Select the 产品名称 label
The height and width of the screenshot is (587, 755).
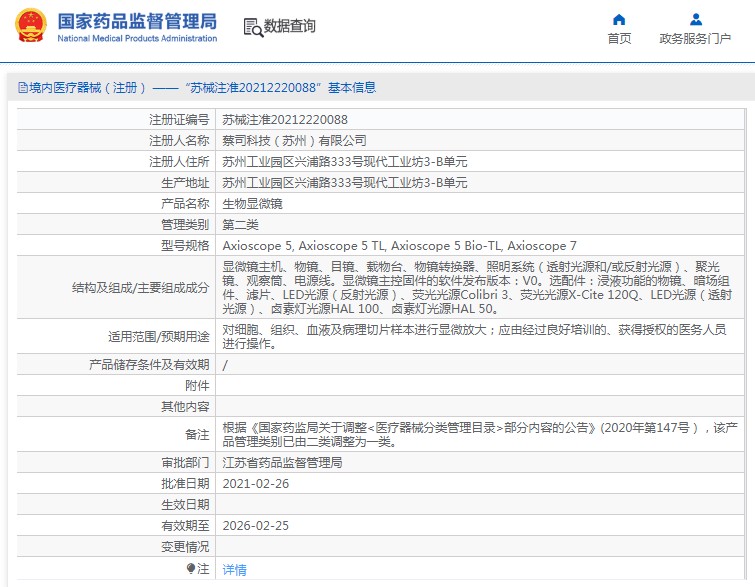pos(185,204)
